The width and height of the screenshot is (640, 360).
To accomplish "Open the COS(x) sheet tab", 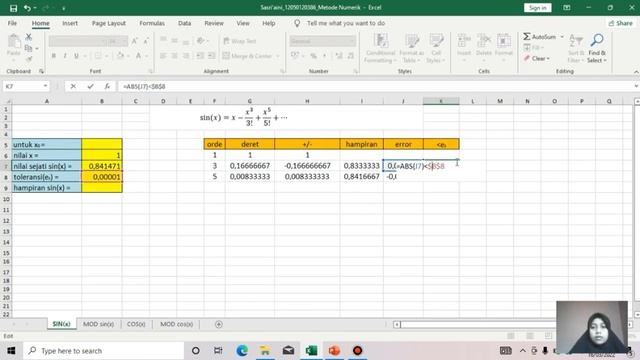I will coord(136,324).
